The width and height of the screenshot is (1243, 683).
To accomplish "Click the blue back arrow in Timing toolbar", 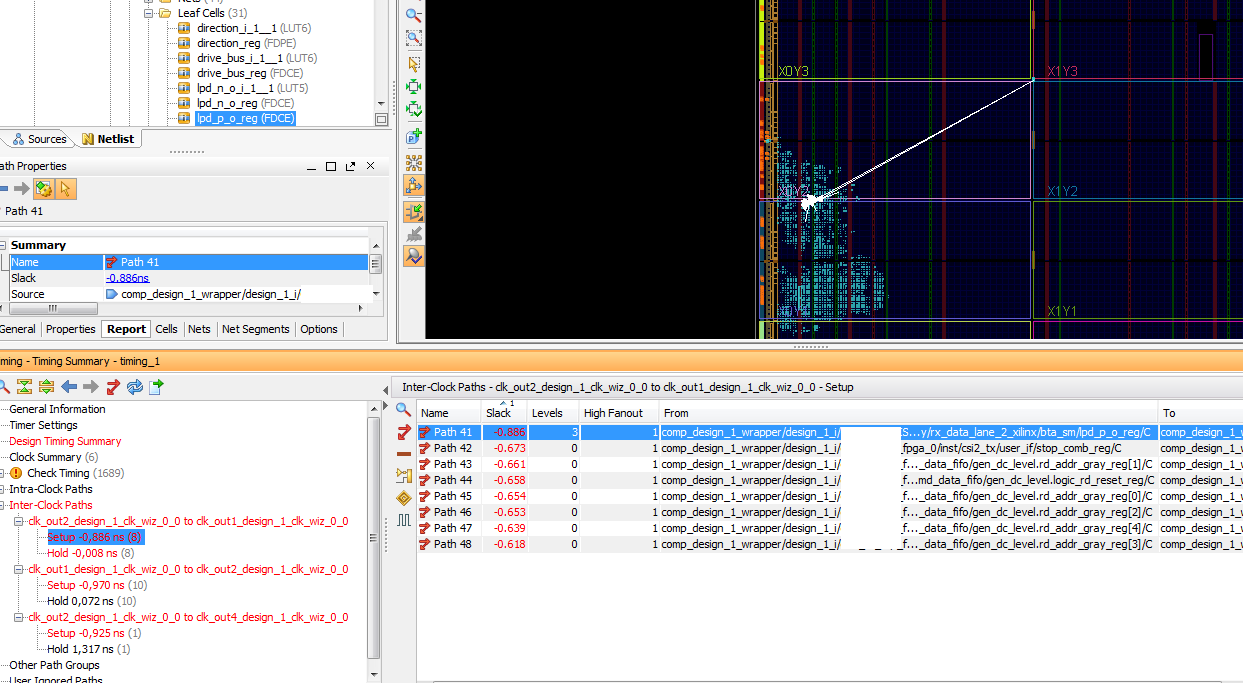I will point(69,386).
